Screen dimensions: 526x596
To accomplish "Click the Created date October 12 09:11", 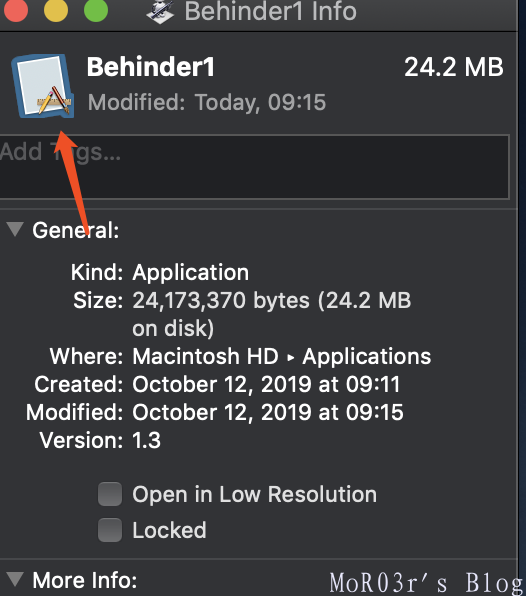I will [x=266, y=384].
